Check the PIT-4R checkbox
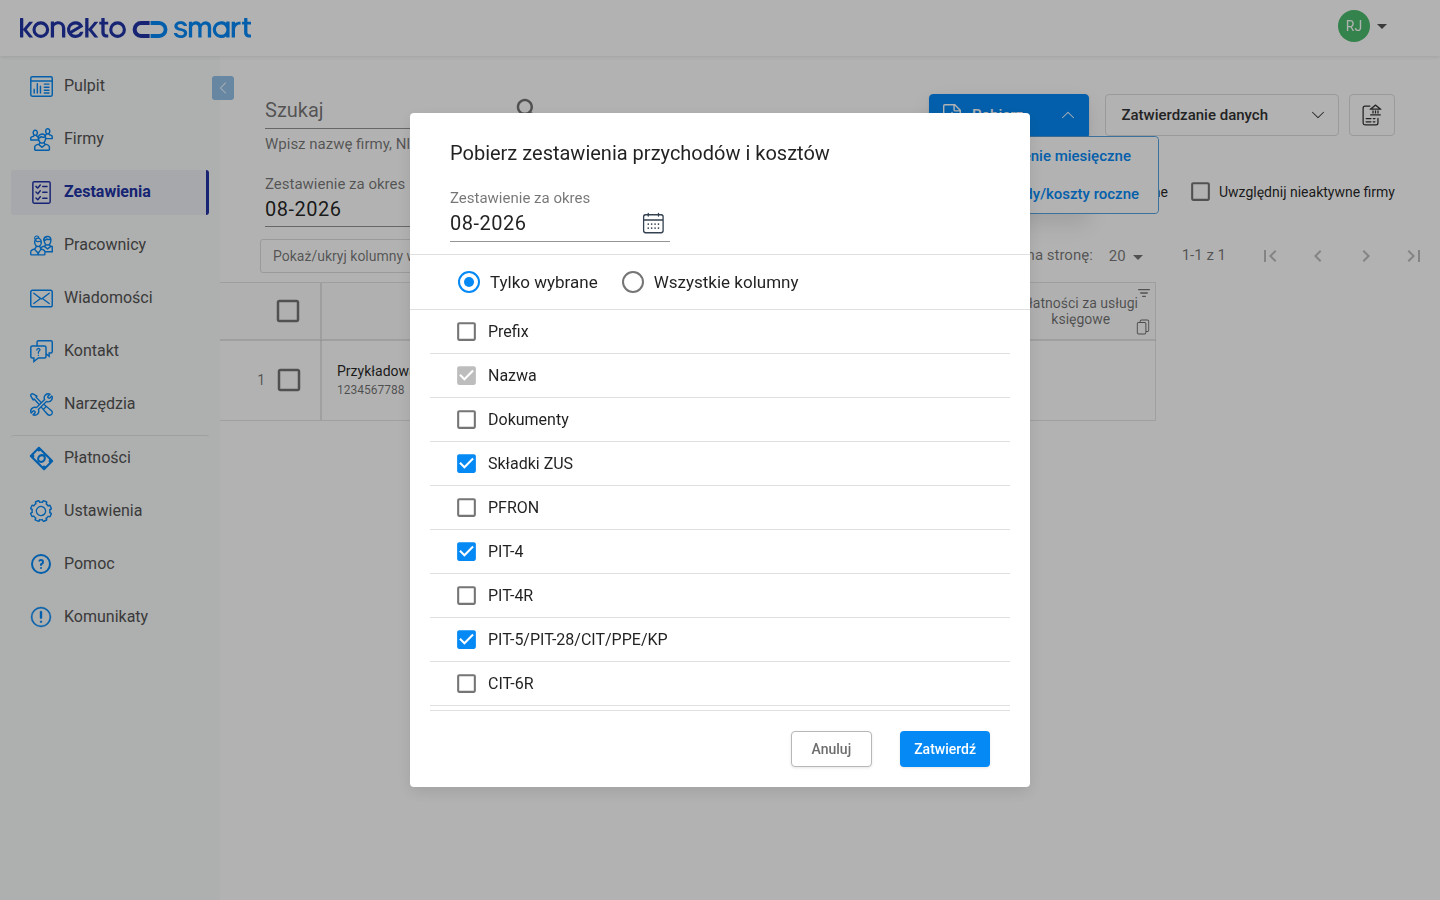 tap(466, 595)
